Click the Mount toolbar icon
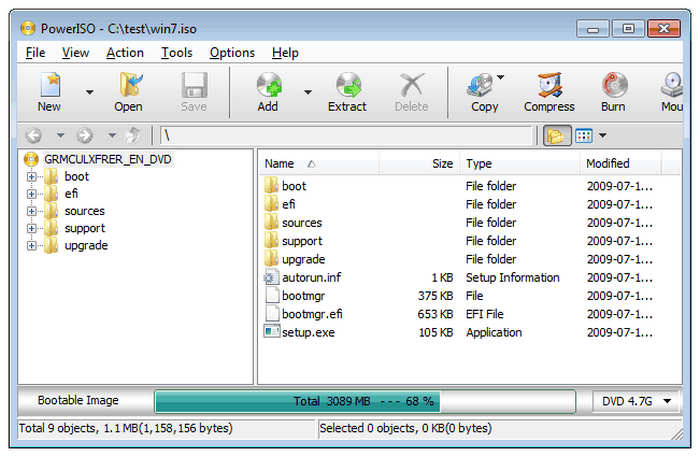 [671, 92]
